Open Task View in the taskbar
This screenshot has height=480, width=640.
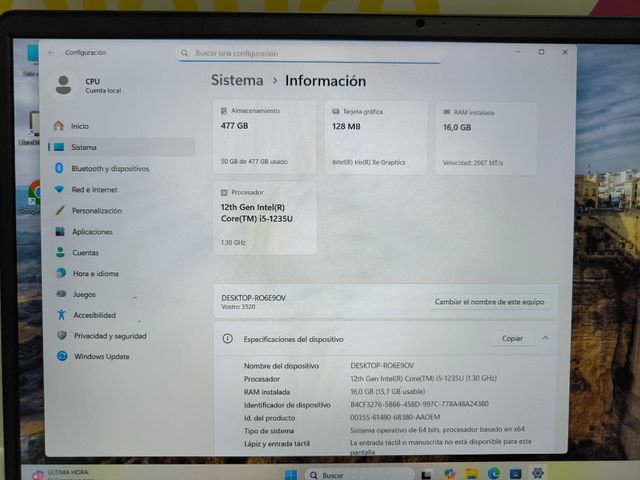click(427, 474)
